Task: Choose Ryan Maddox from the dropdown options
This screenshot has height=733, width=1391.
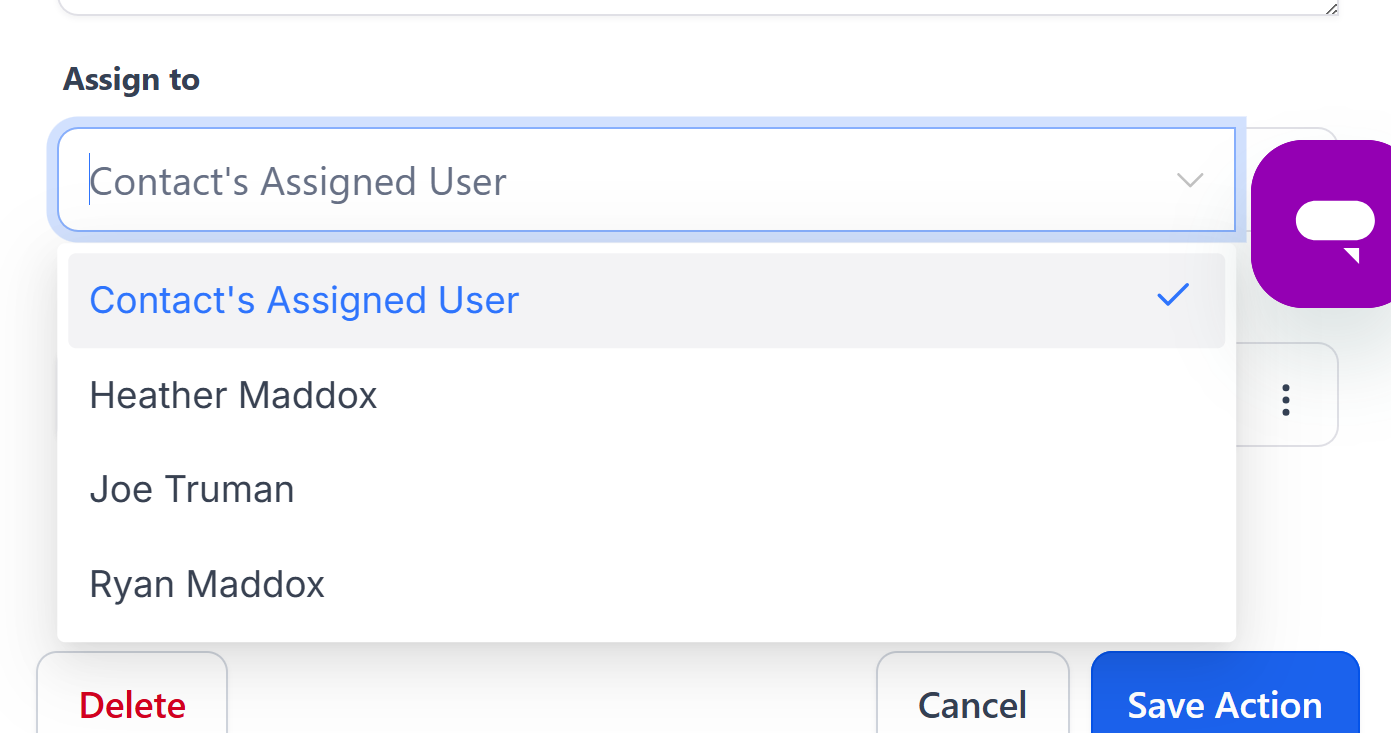Action: click(207, 583)
